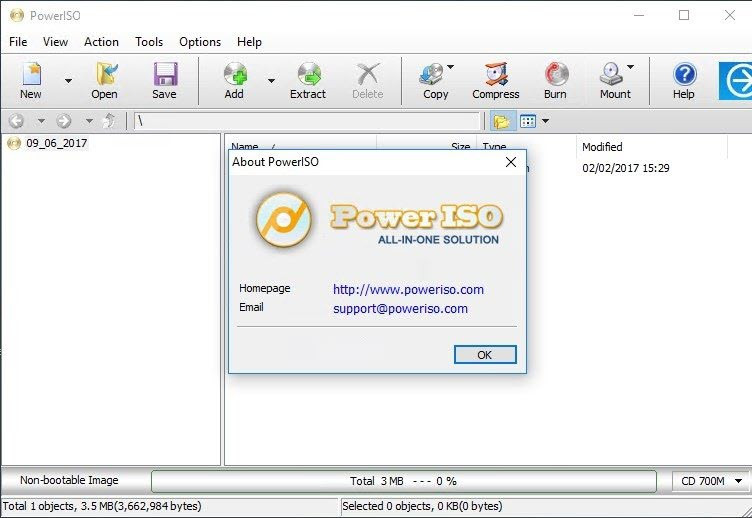752x518 pixels.
Task: Click OK in the About PowerISO dialog
Action: [485, 355]
